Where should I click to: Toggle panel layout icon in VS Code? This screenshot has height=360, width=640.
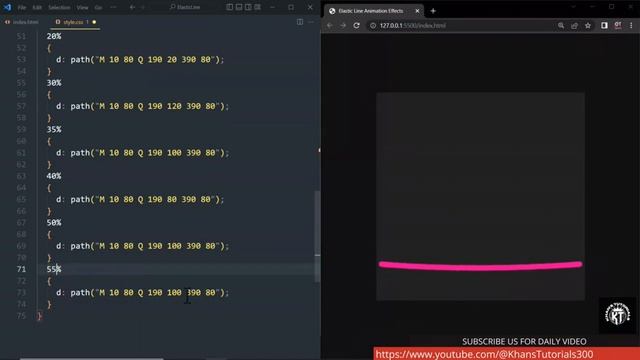click(239, 7)
